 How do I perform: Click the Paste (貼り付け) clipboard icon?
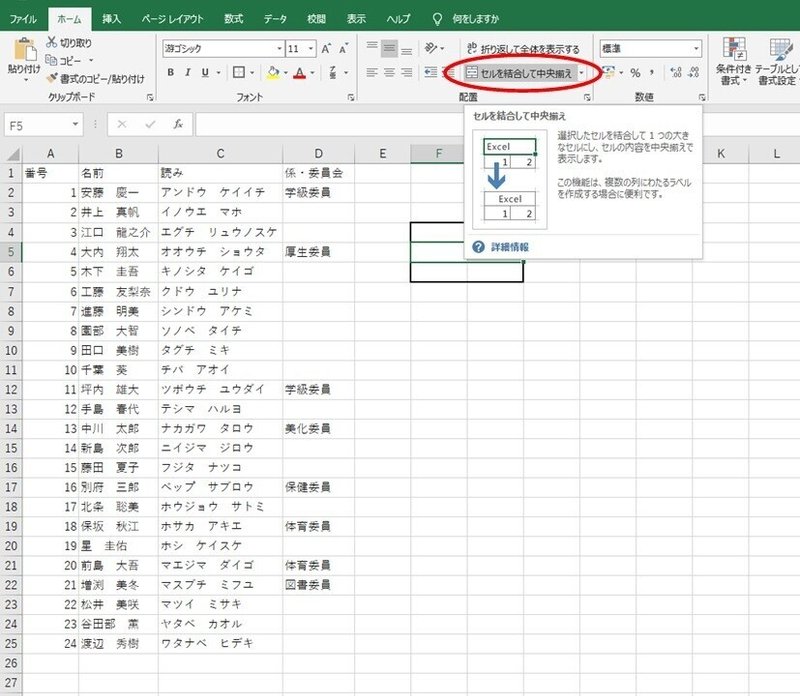coord(24,50)
